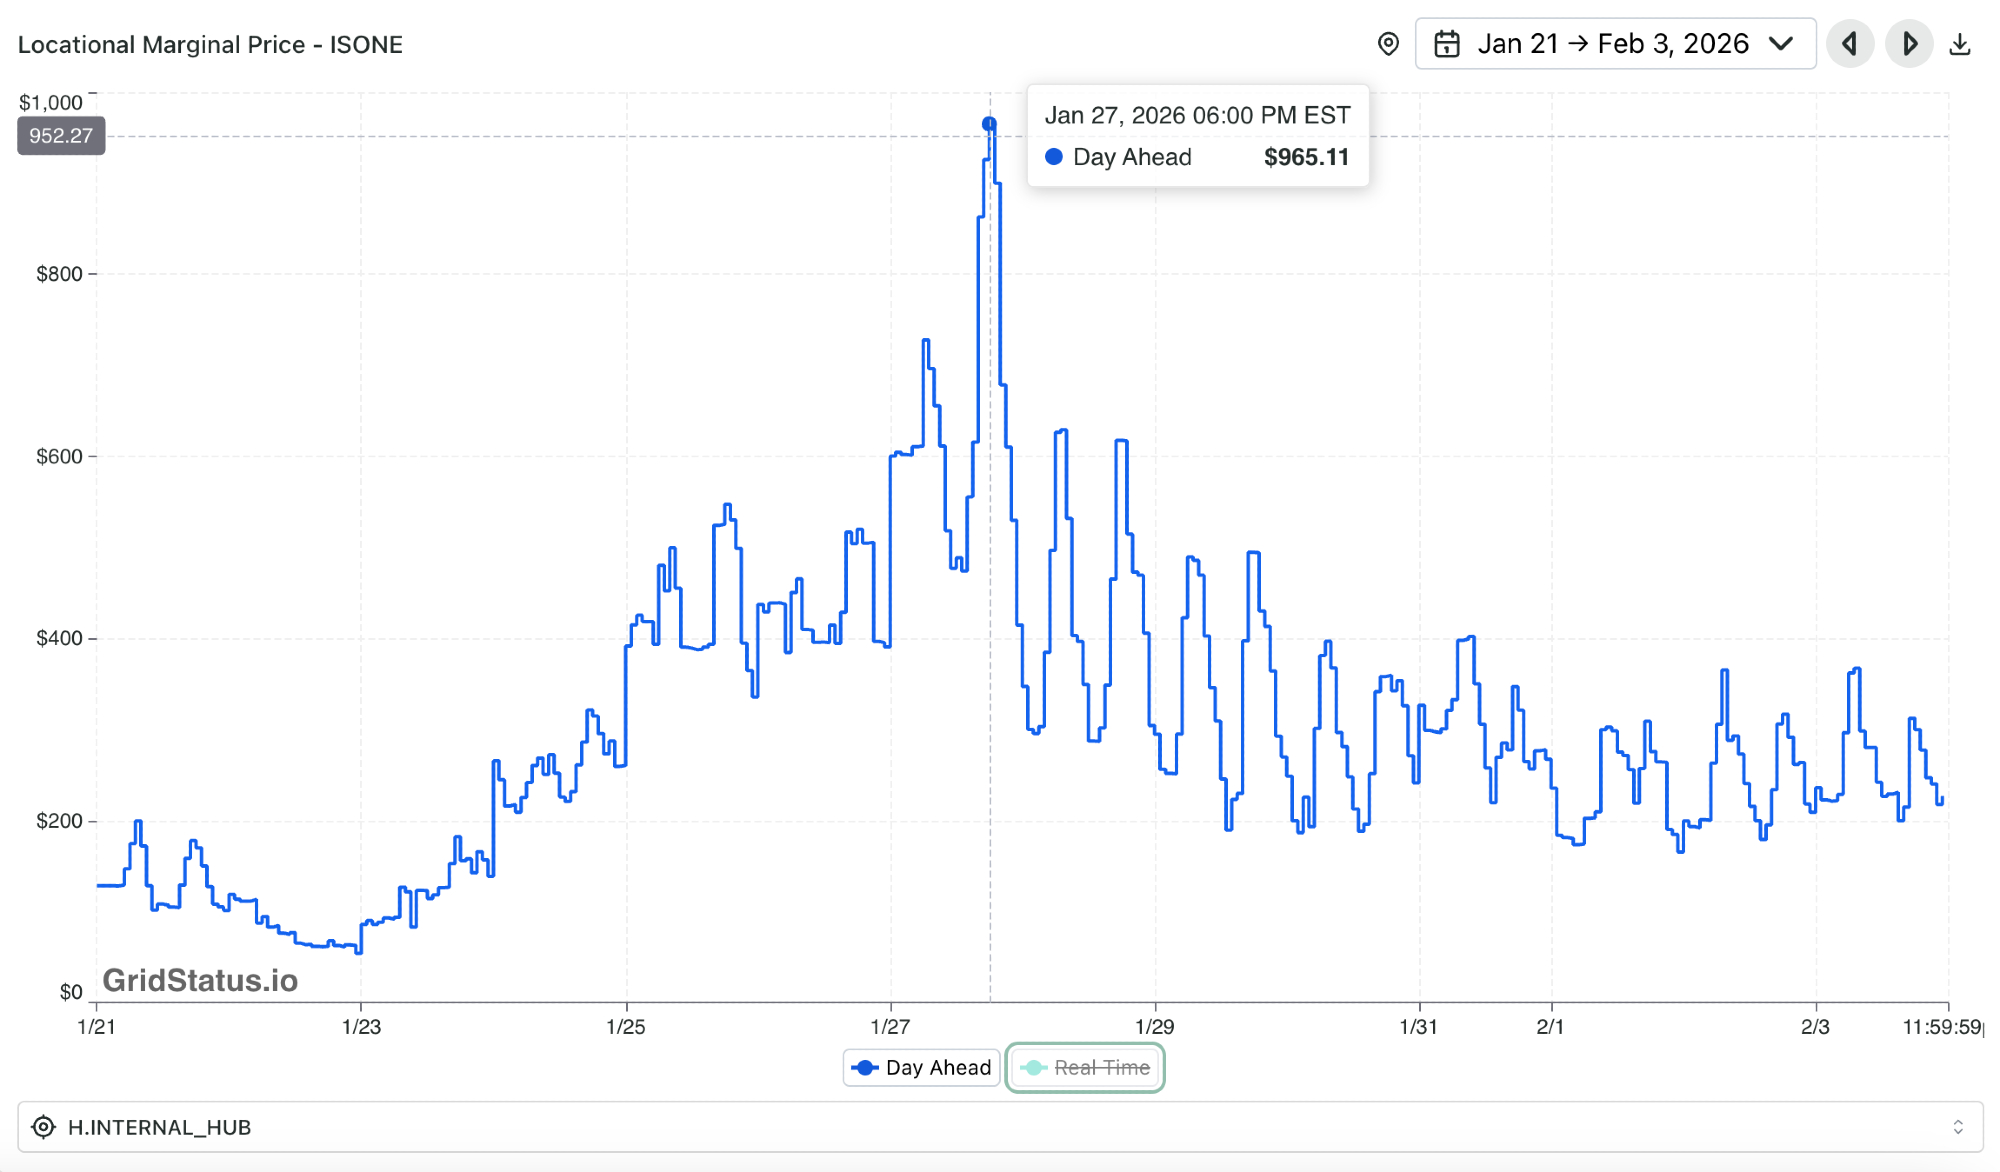Download chart data icon
The width and height of the screenshot is (2000, 1172).
click(x=1960, y=44)
